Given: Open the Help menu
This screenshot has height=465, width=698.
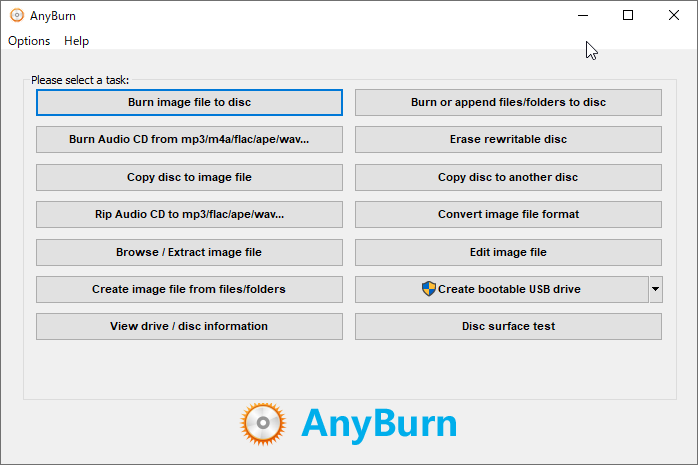Looking at the screenshot, I should (x=77, y=41).
